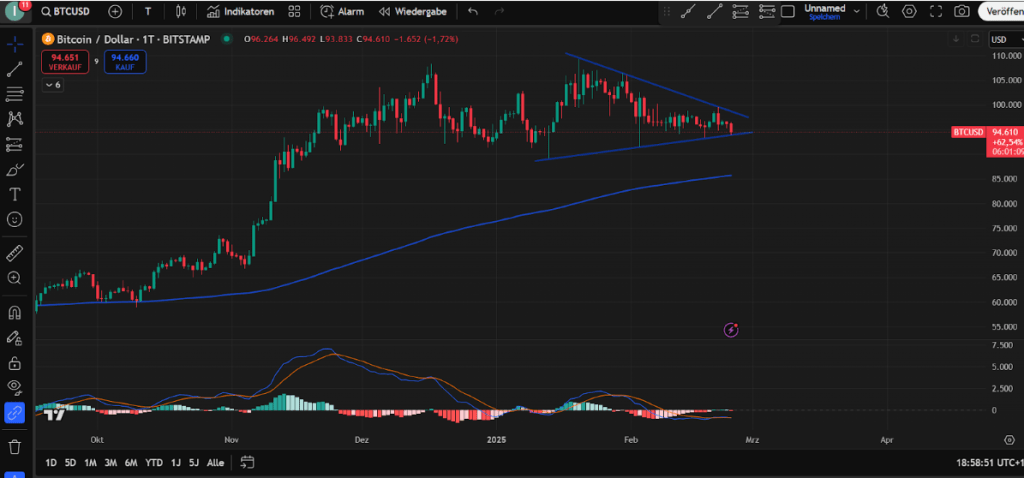Image resolution: width=1024 pixels, height=478 pixels.
Task: Select the 6M time range
Action: click(x=131, y=462)
